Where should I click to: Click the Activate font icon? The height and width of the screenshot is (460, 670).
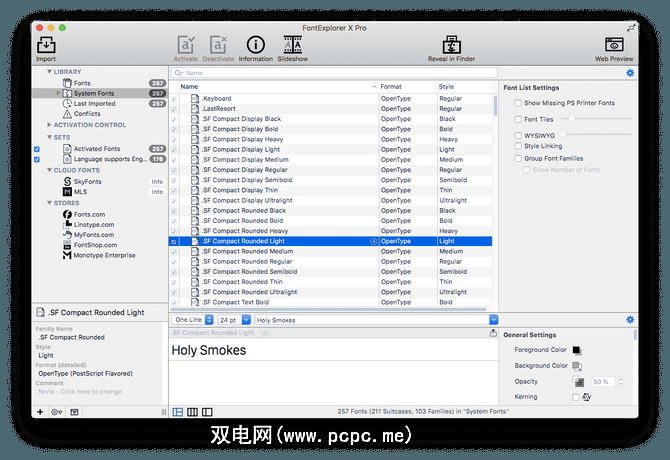coord(185,44)
